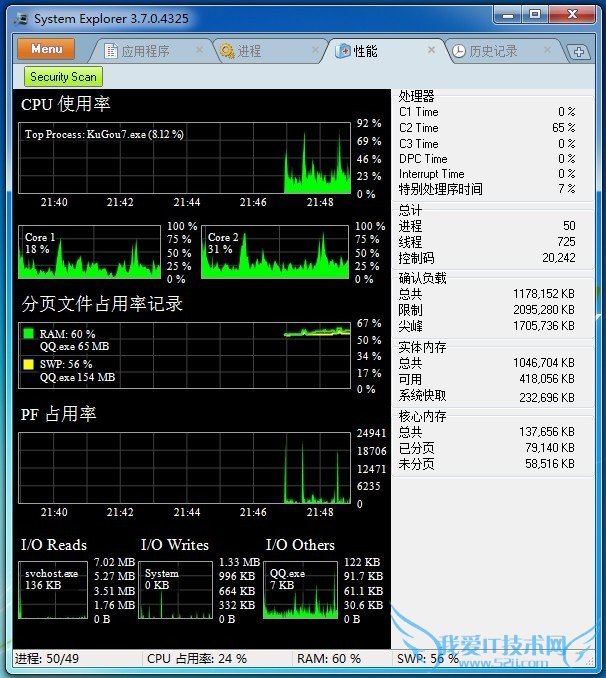Click the Core 1 usage graph

tap(90, 252)
